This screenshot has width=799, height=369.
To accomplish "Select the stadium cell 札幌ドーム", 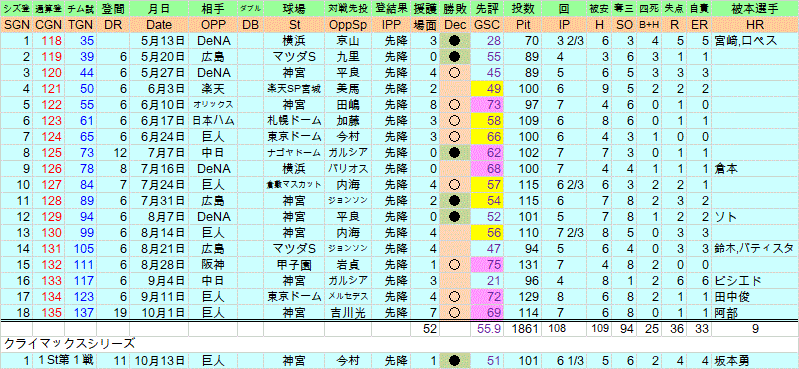I will (x=294, y=121).
